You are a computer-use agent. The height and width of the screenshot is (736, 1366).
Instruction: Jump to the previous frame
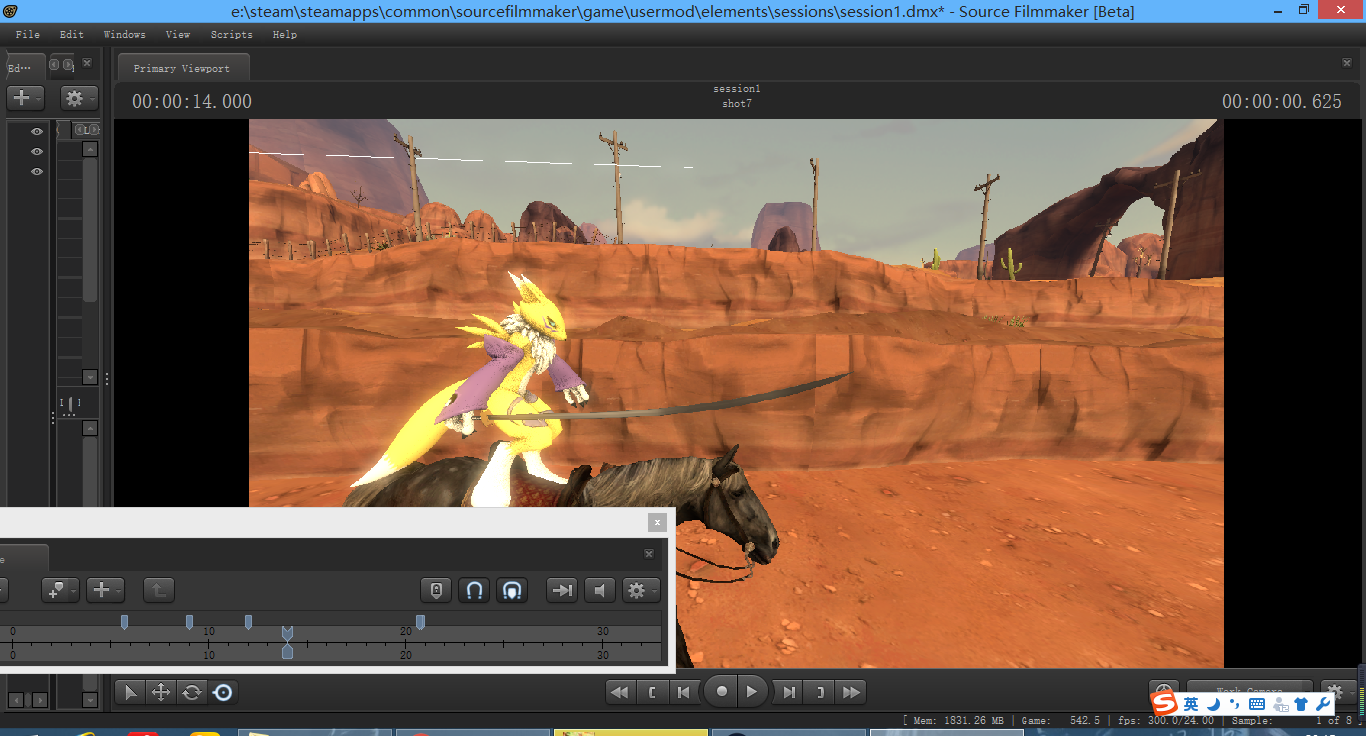pyautogui.click(x=684, y=692)
